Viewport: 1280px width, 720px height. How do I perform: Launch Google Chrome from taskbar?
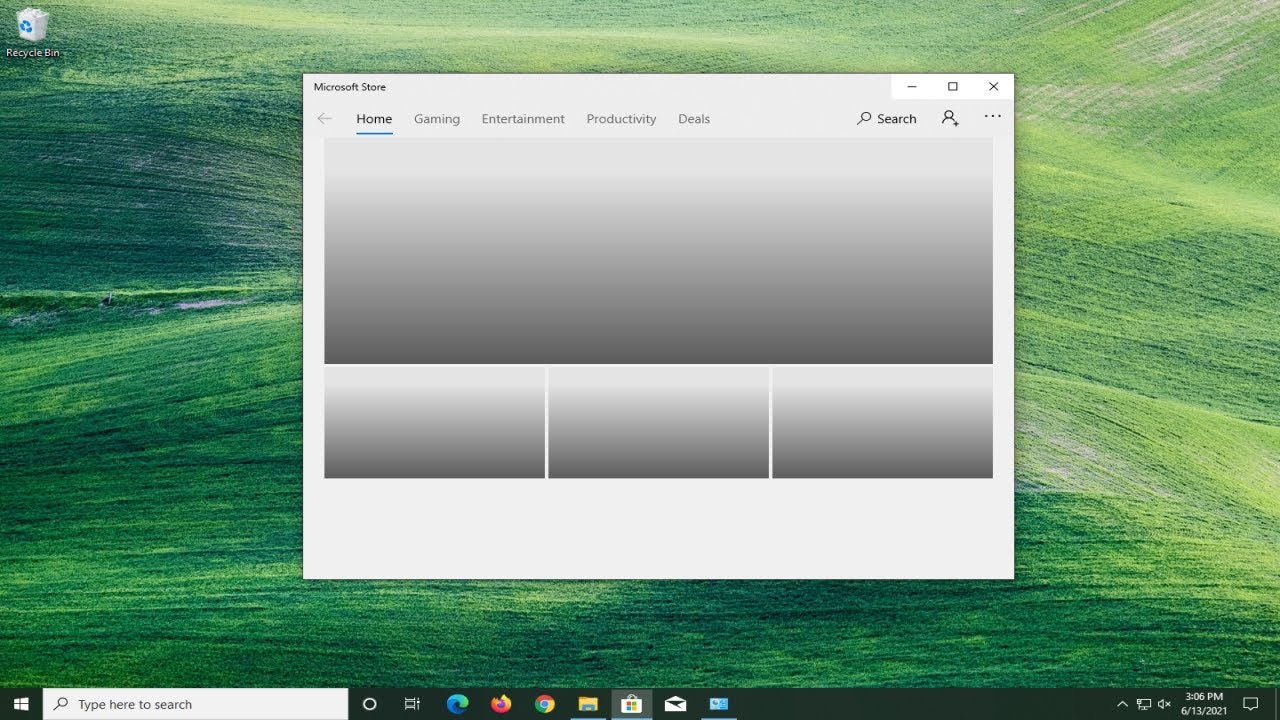click(544, 704)
